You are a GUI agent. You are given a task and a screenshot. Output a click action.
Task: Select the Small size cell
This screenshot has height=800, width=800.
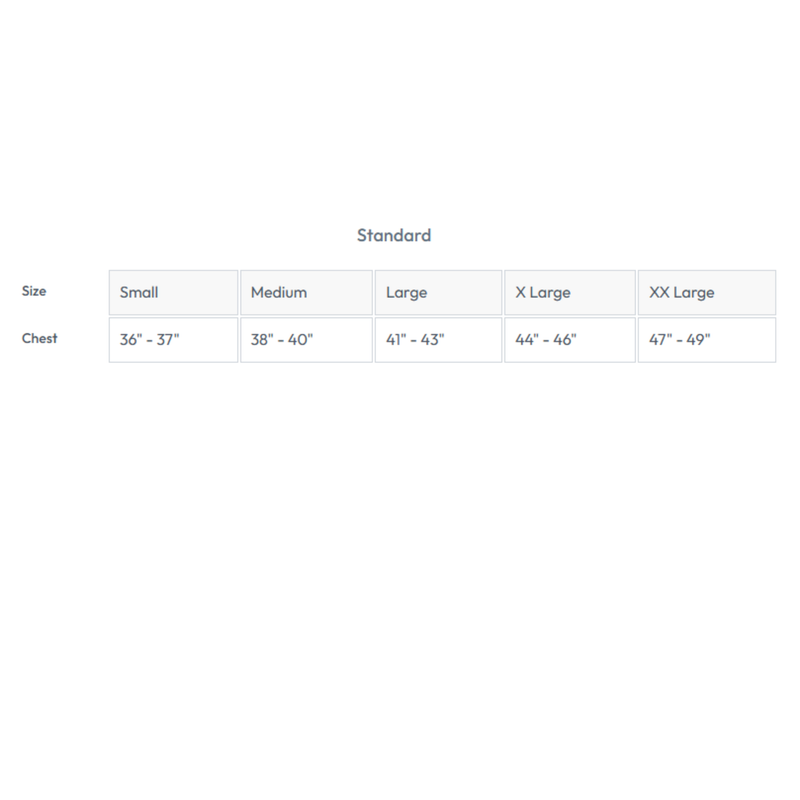click(x=173, y=293)
